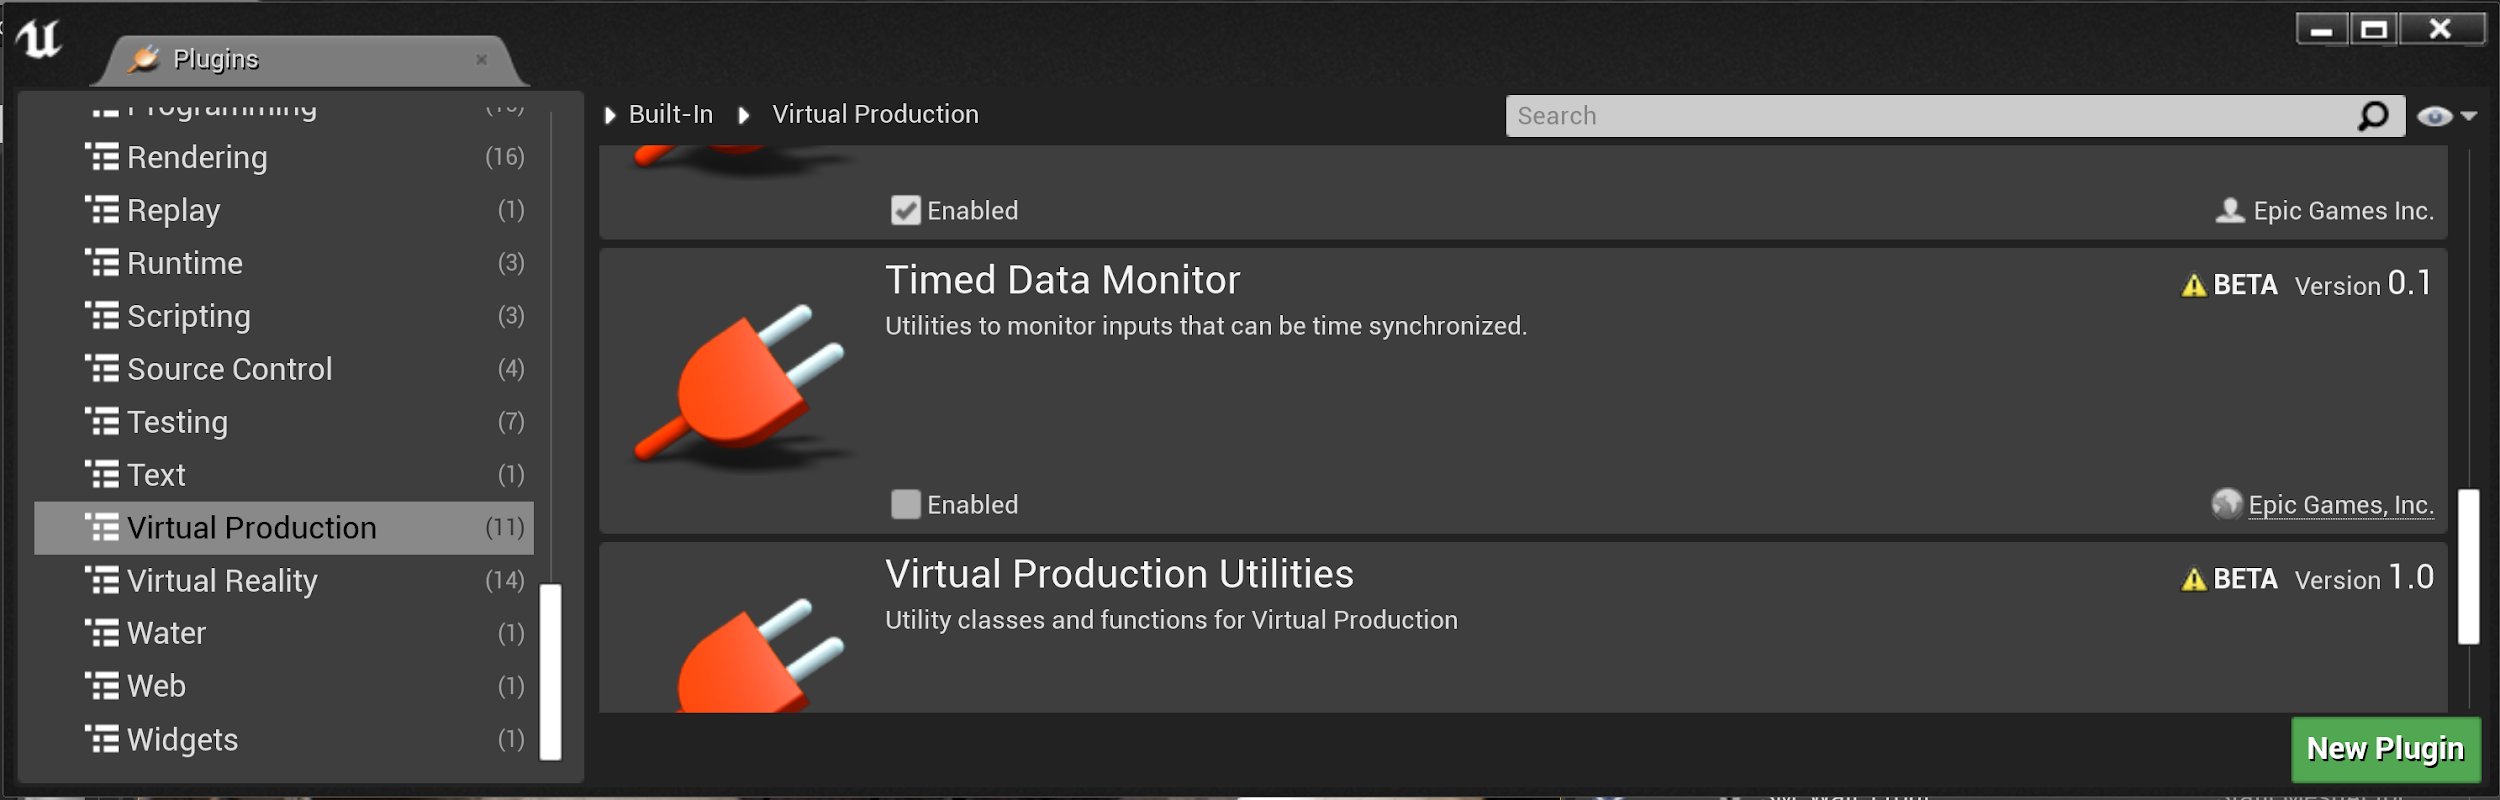The image size is (2500, 800).
Task: Click the Unreal Engine logo icon
Action: pyautogui.click(x=39, y=40)
